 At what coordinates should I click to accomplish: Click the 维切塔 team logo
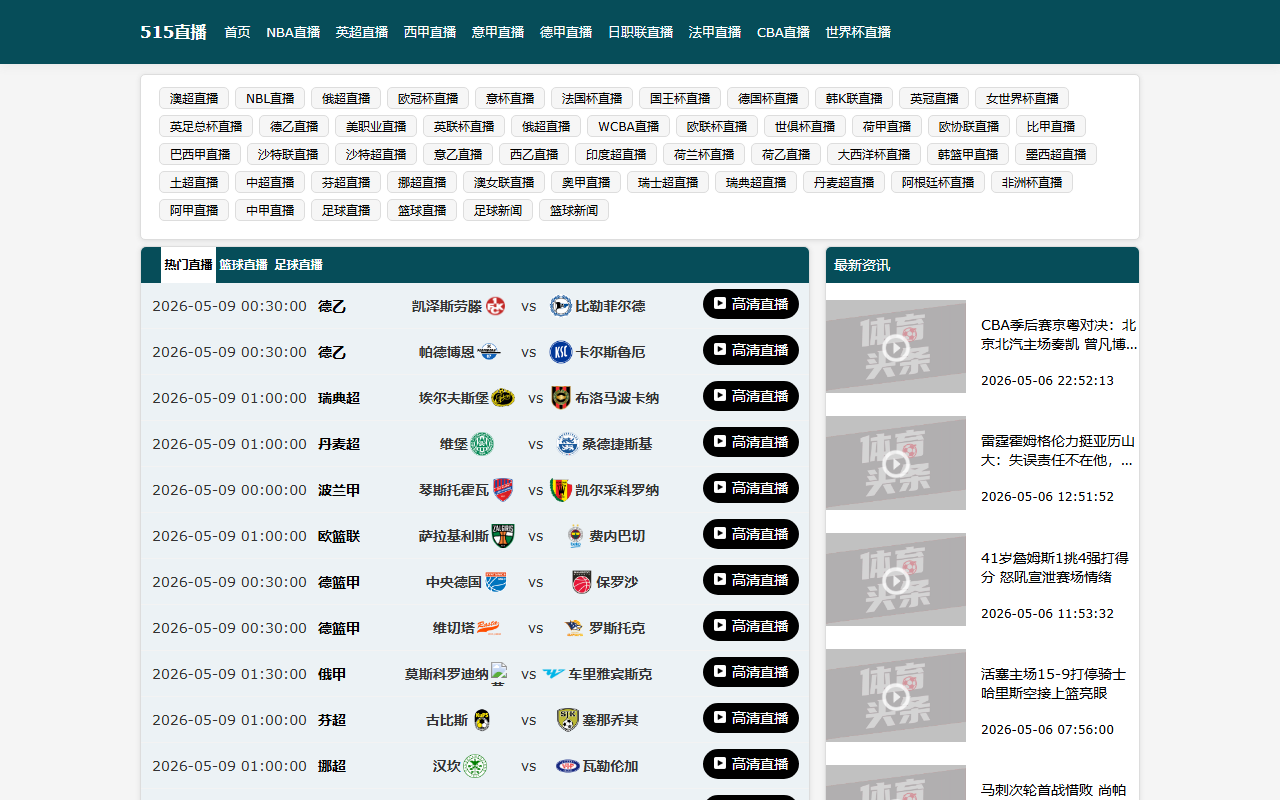point(489,628)
